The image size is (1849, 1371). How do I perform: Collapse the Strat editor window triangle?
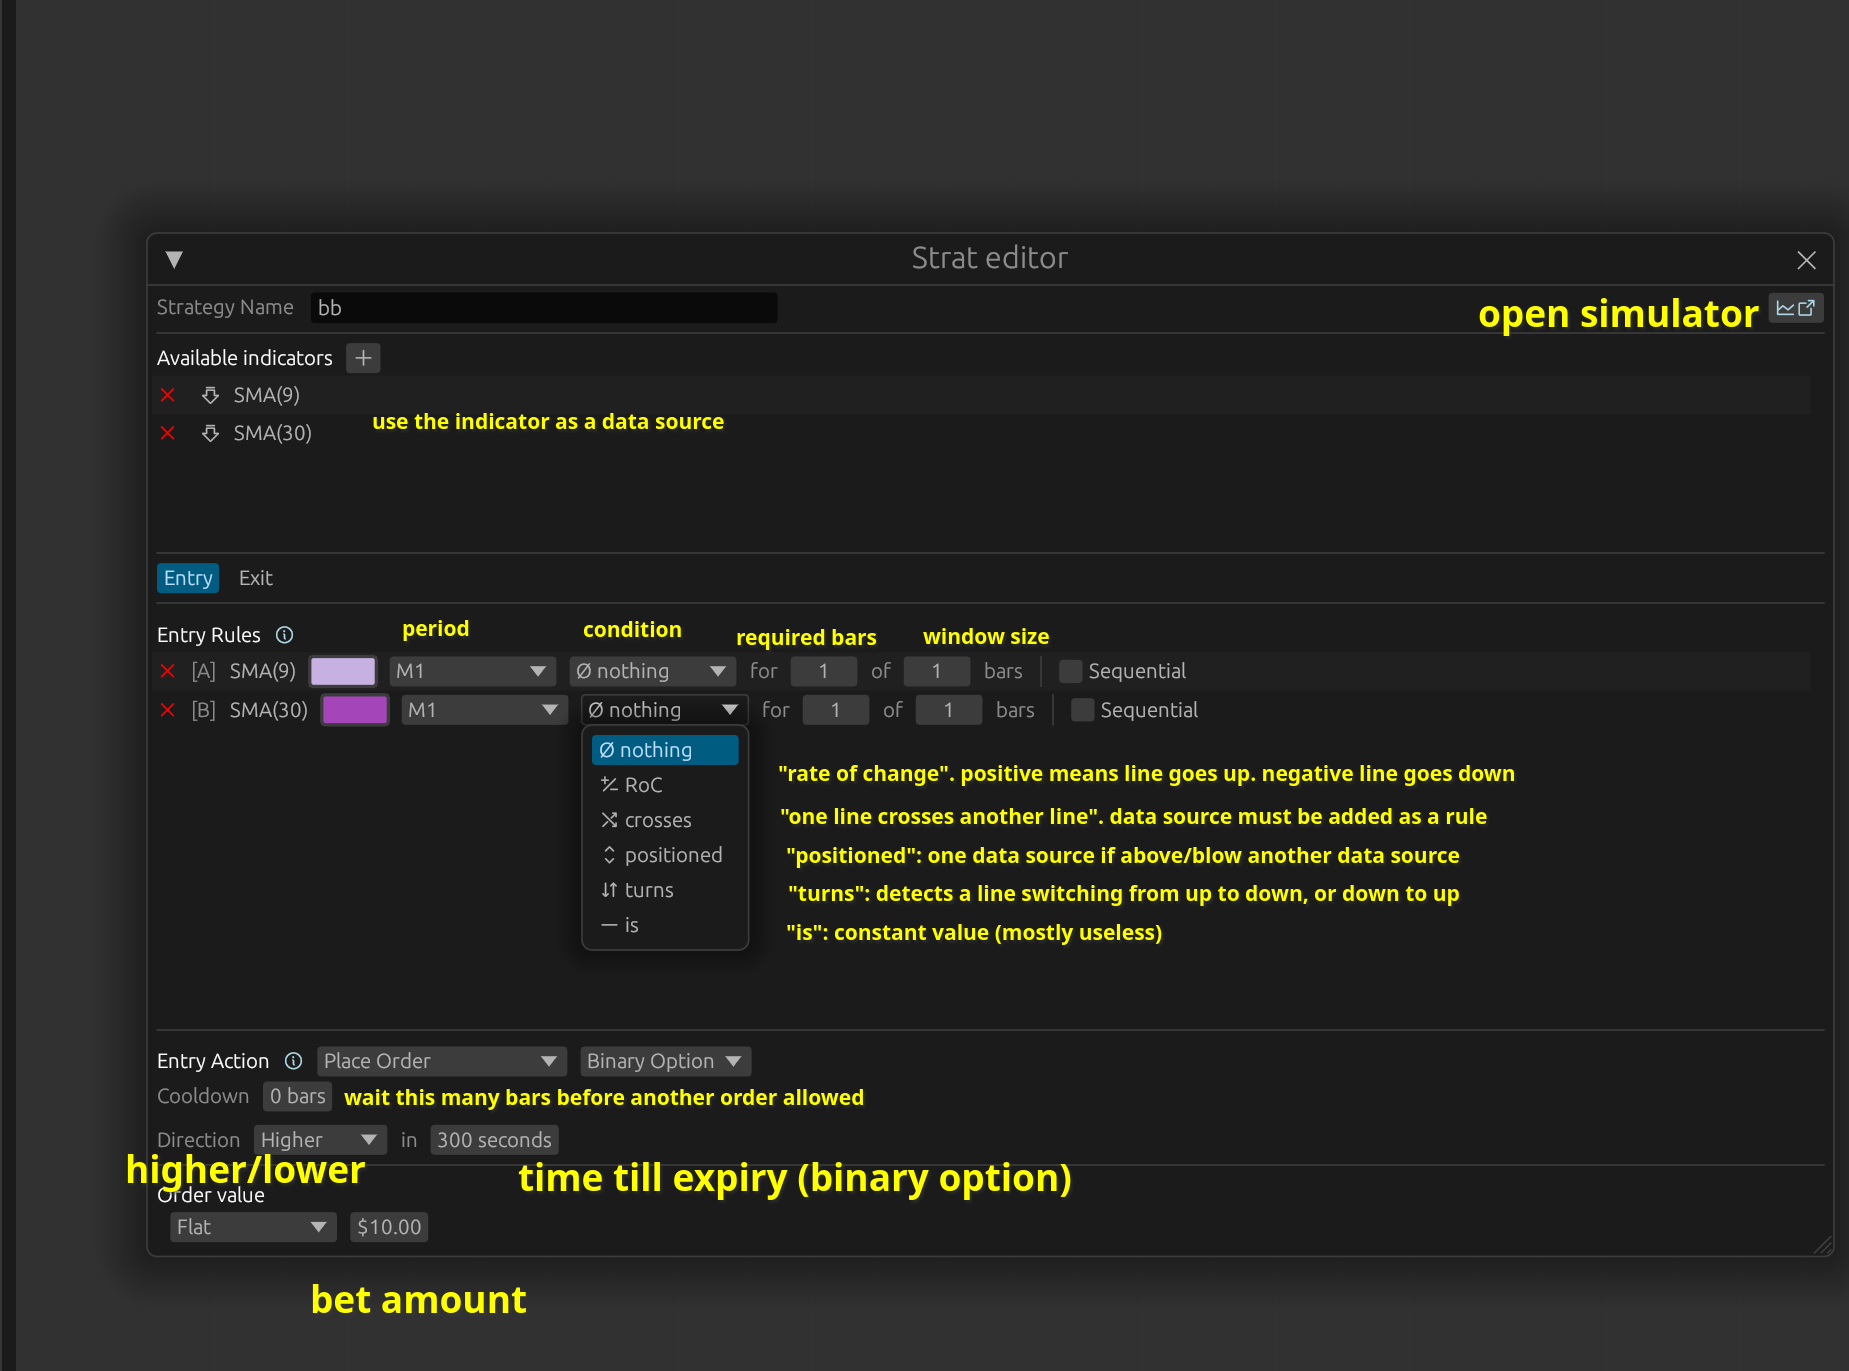click(x=174, y=260)
